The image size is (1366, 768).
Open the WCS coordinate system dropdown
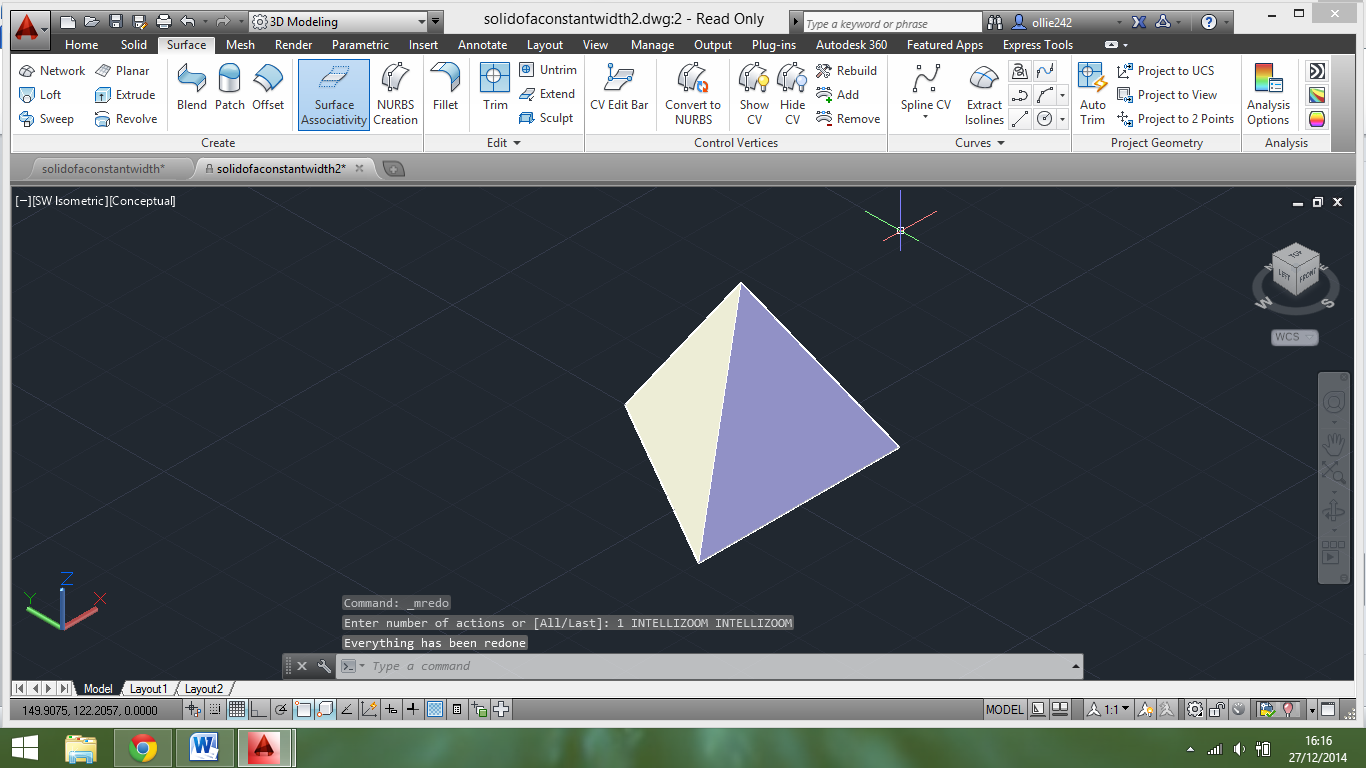click(x=1295, y=337)
